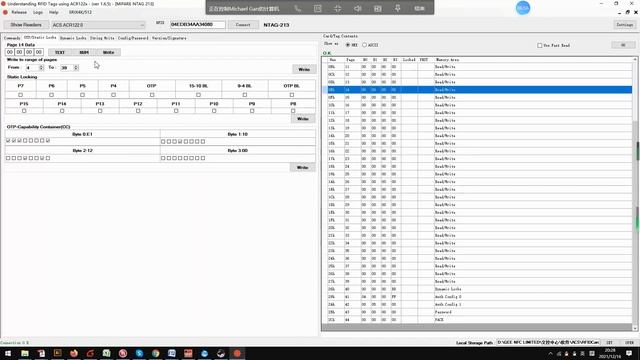Switch to the Version/Signature tab
This screenshot has width=640, height=360.
tap(169, 38)
